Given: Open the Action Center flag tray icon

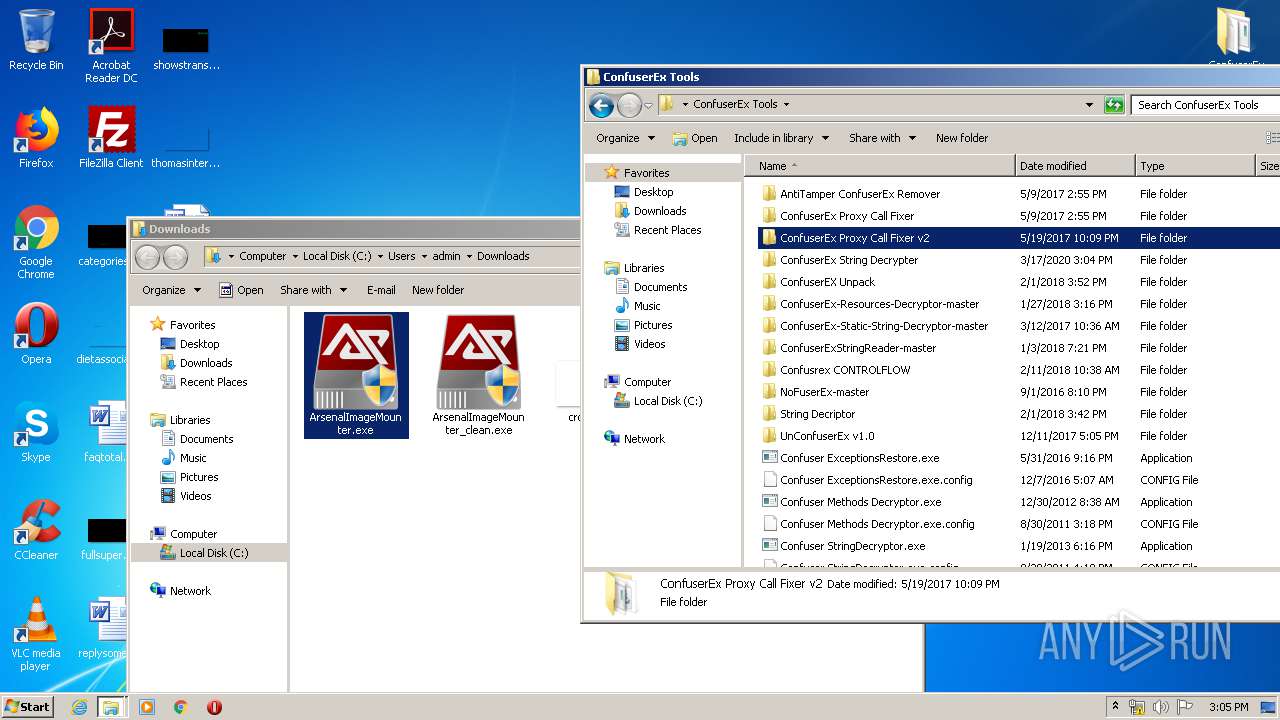Looking at the screenshot, I should point(1185,707).
